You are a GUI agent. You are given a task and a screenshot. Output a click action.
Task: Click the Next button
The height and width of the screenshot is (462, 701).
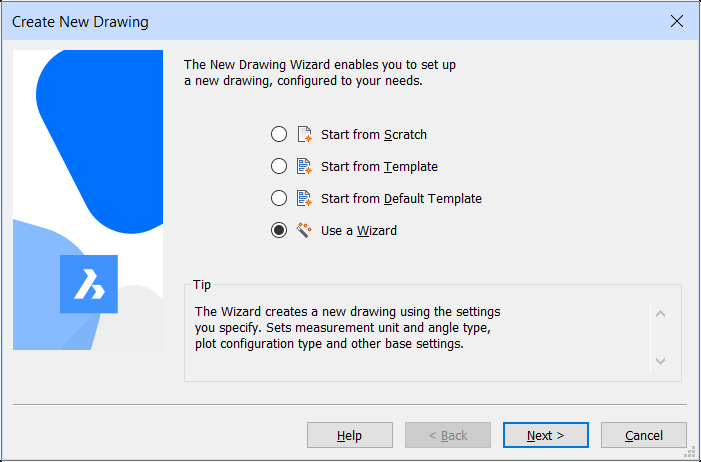tap(545, 435)
